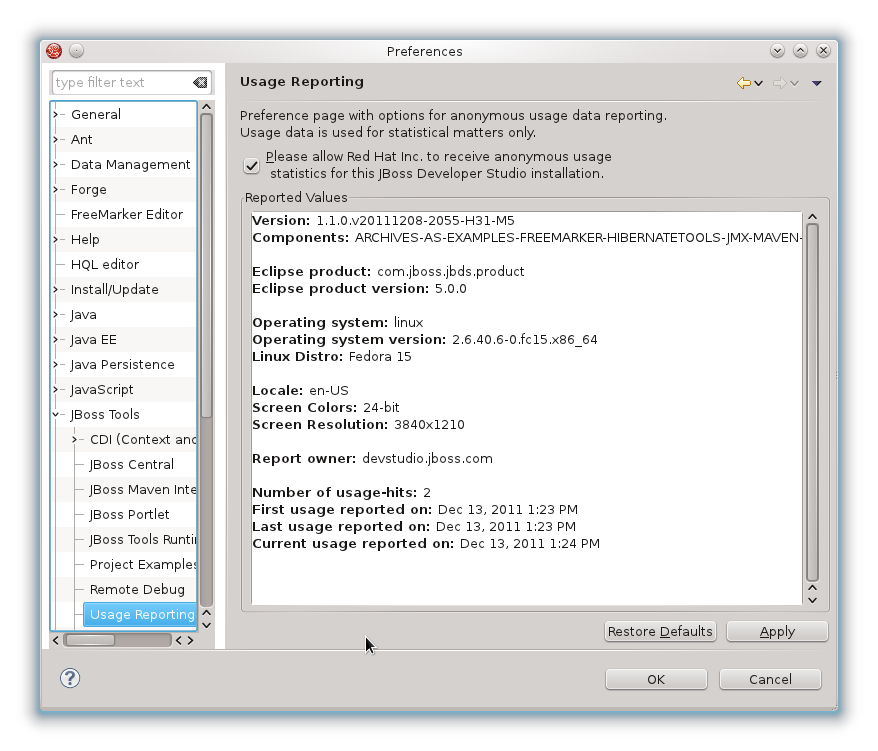878x751 pixels.
Task: Open JBoss Maven Integration page
Action: point(143,489)
